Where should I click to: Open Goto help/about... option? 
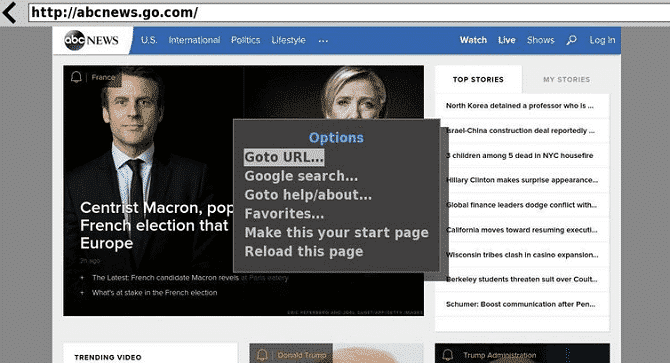pyautogui.click(x=308, y=195)
